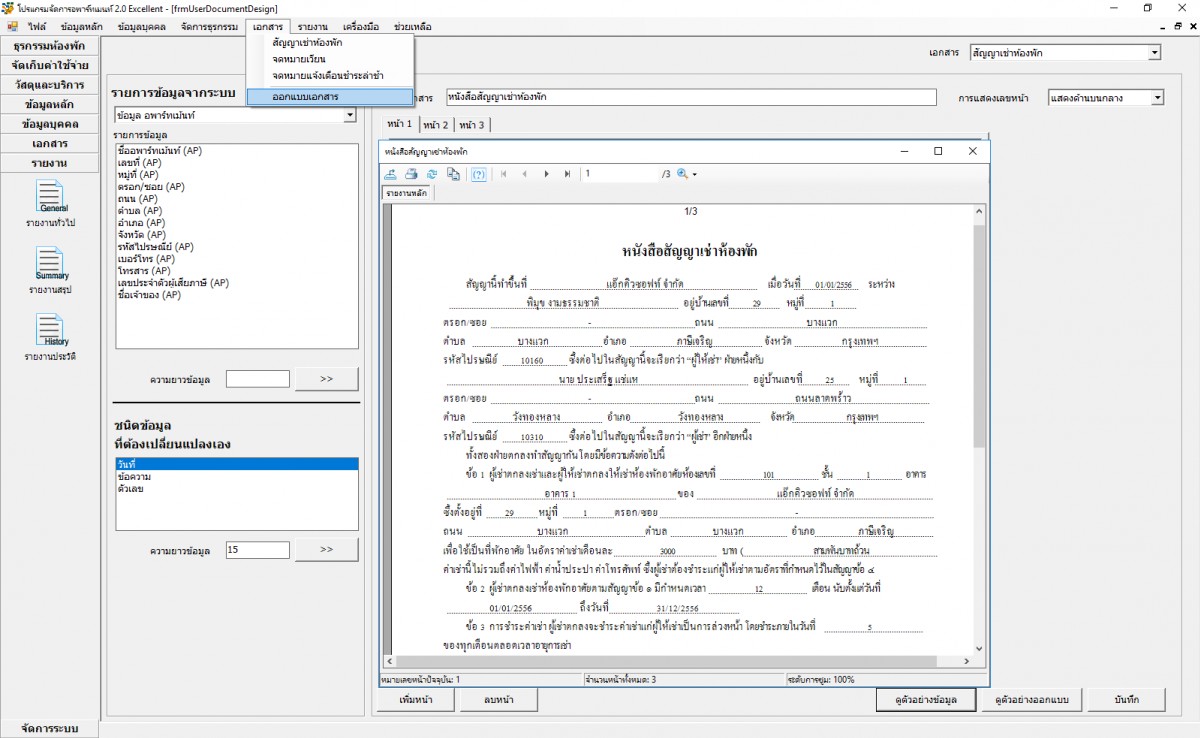
Task: Click the copy pages icon in preview toolbar
Action: tap(453, 174)
